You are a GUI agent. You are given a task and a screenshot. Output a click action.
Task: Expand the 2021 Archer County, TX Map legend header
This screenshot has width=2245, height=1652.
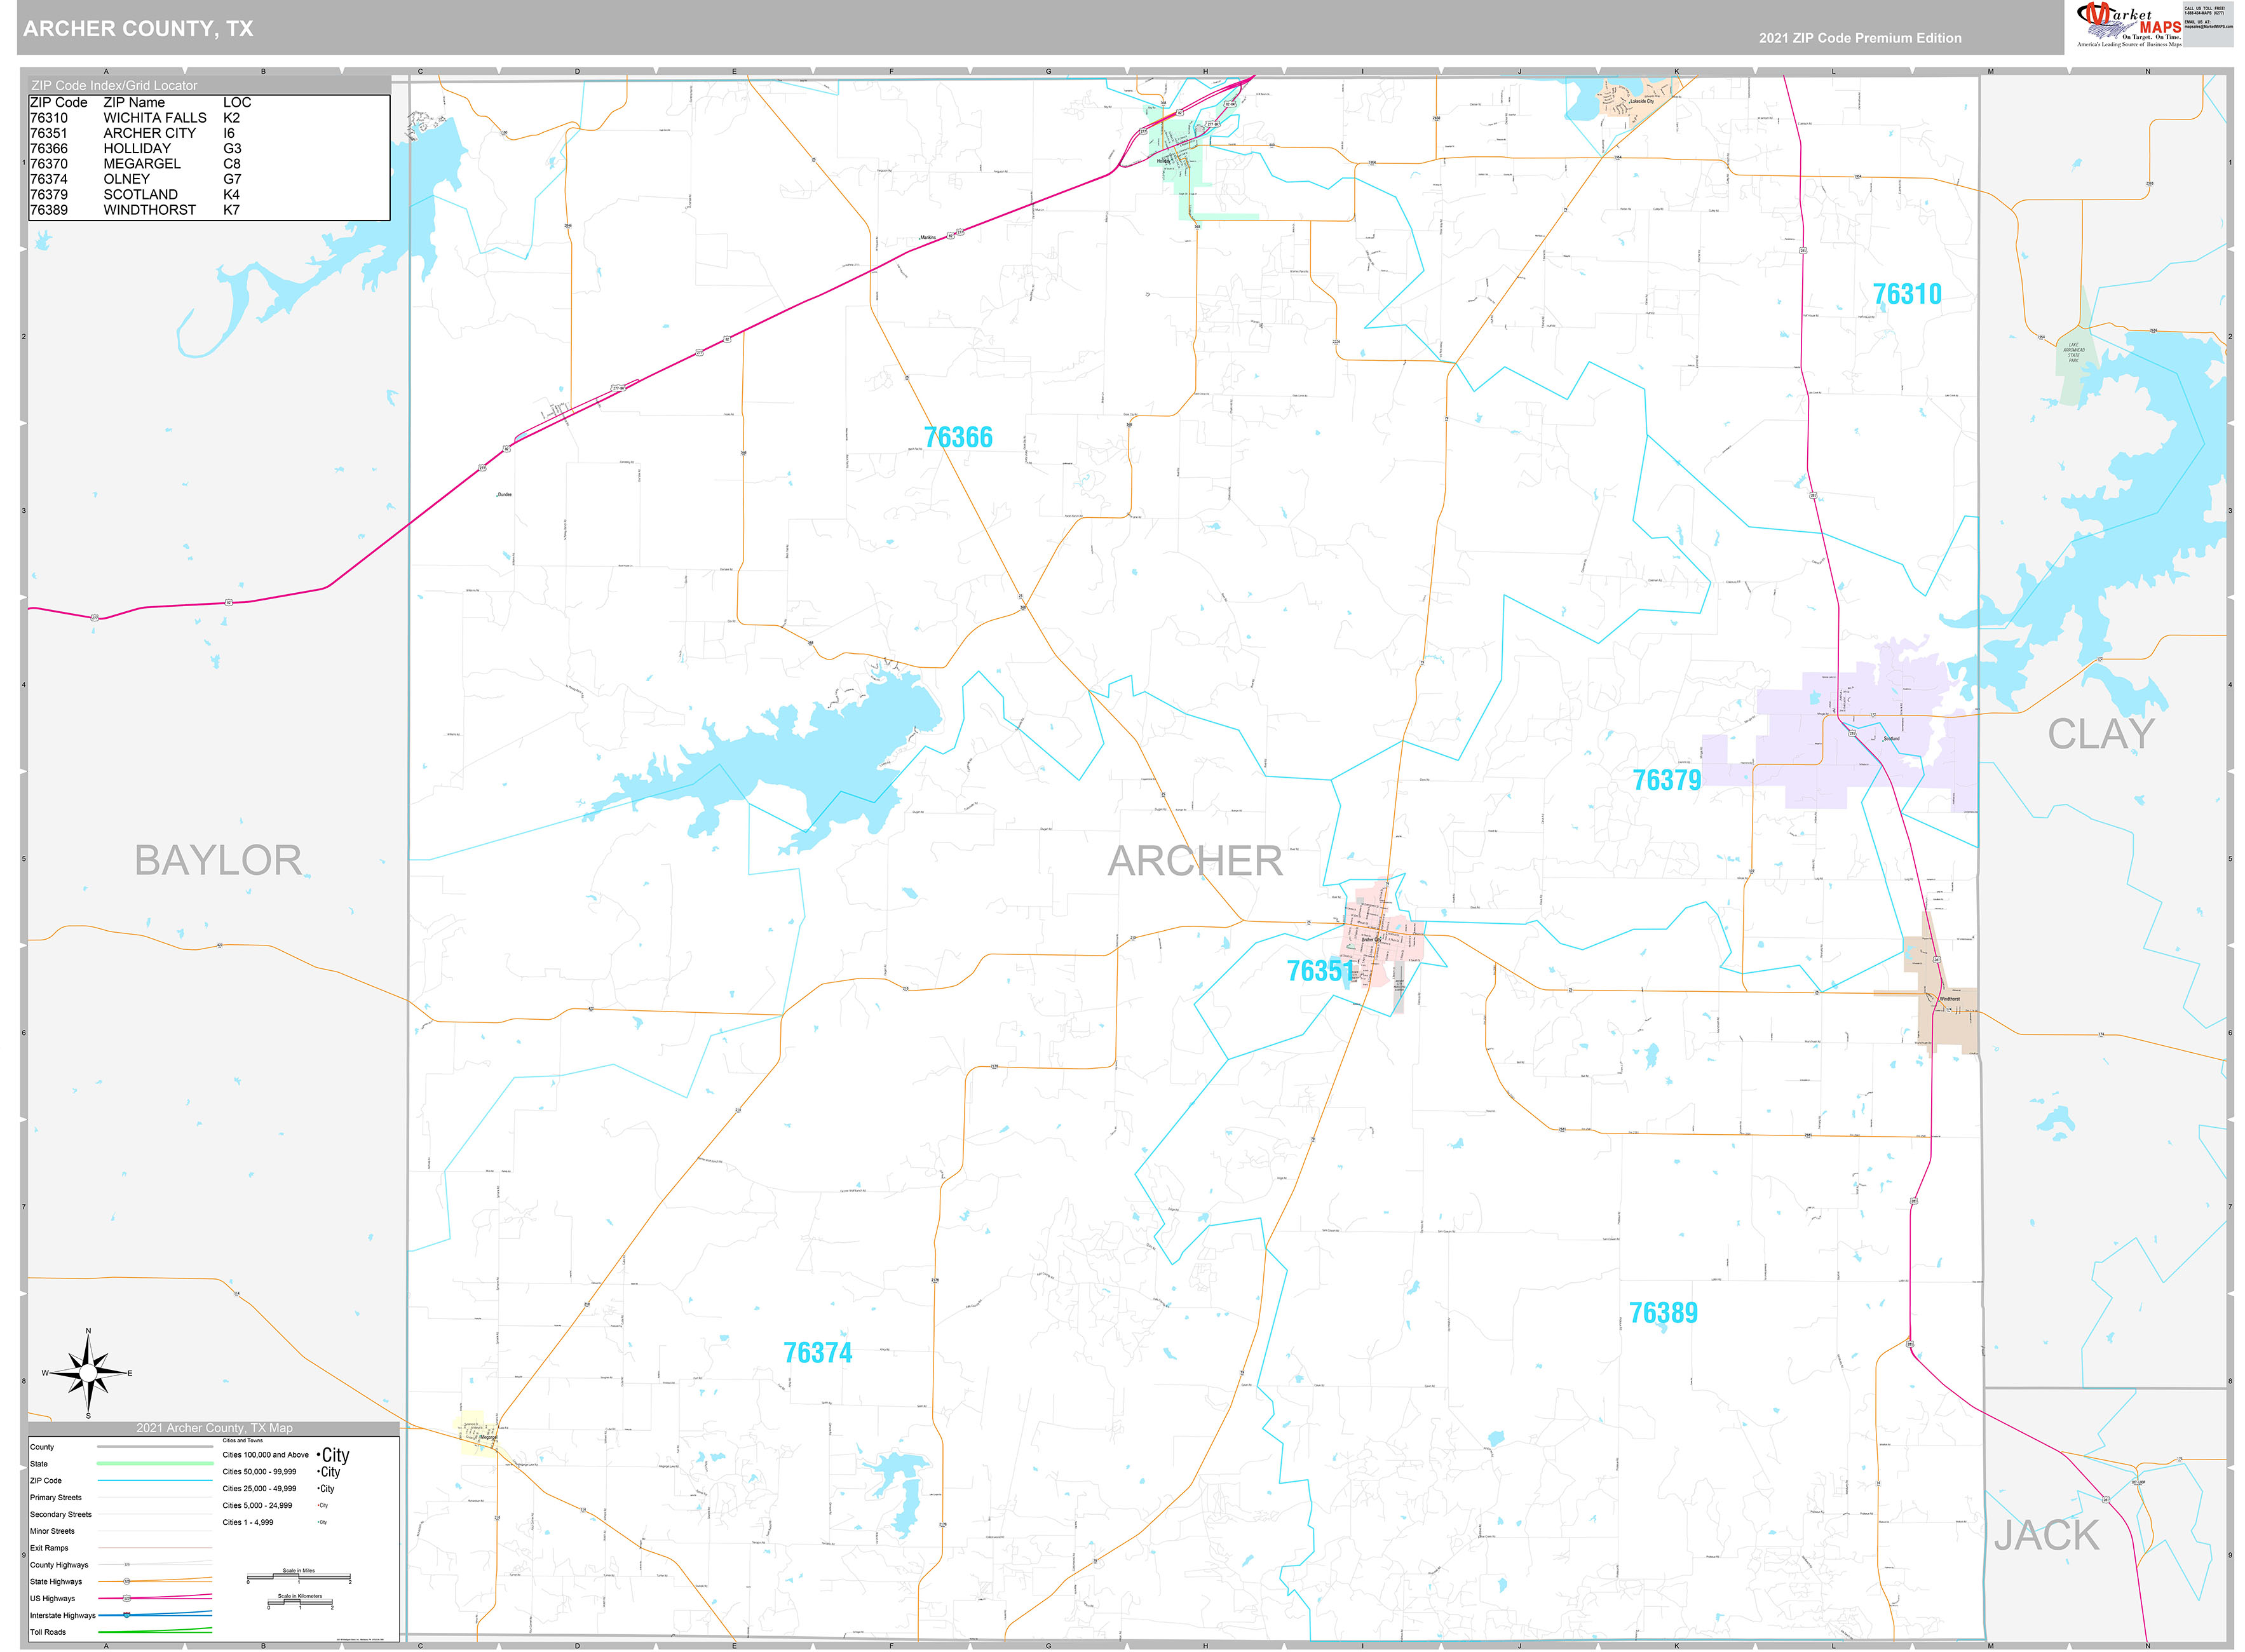(214, 1428)
